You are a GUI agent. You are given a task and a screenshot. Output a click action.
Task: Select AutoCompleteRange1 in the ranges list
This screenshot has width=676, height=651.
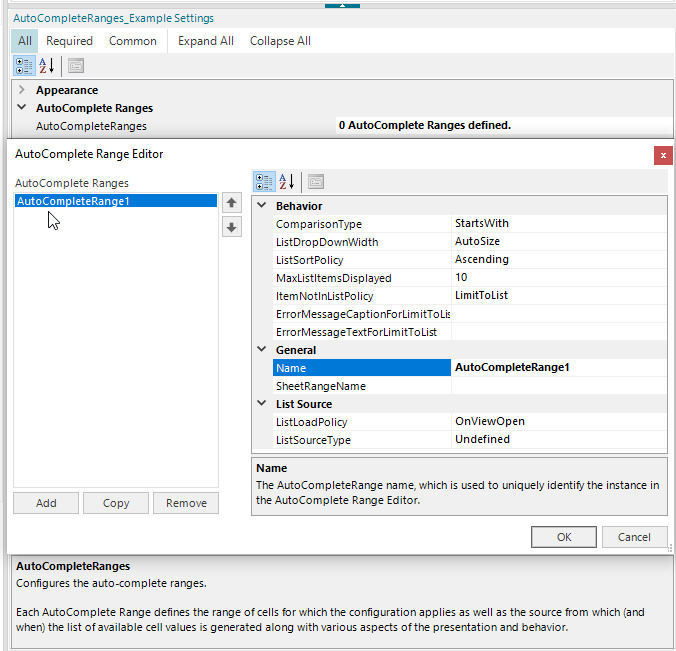point(116,201)
